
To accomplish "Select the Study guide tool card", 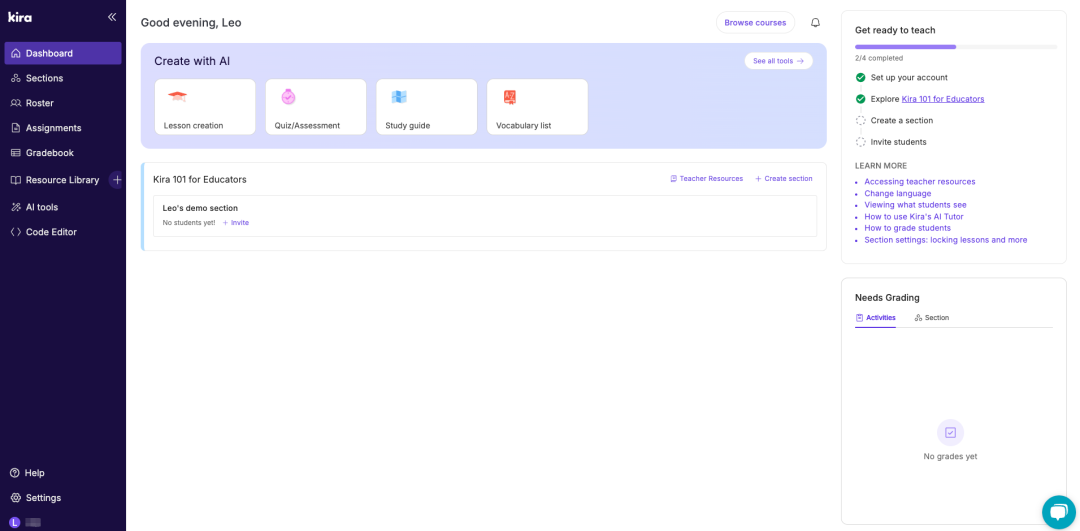I will [427, 107].
